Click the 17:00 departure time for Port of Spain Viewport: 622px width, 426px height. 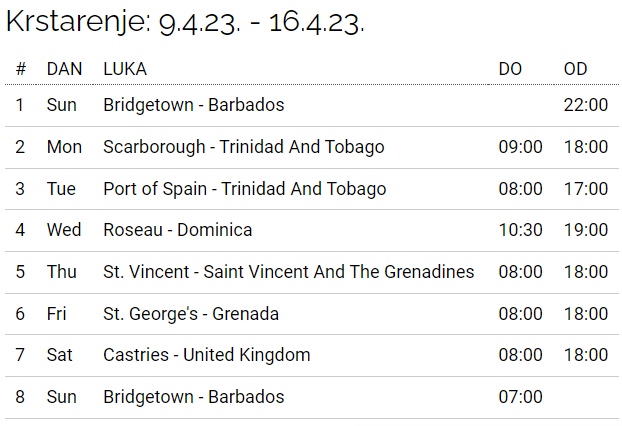(x=585, y=189)
